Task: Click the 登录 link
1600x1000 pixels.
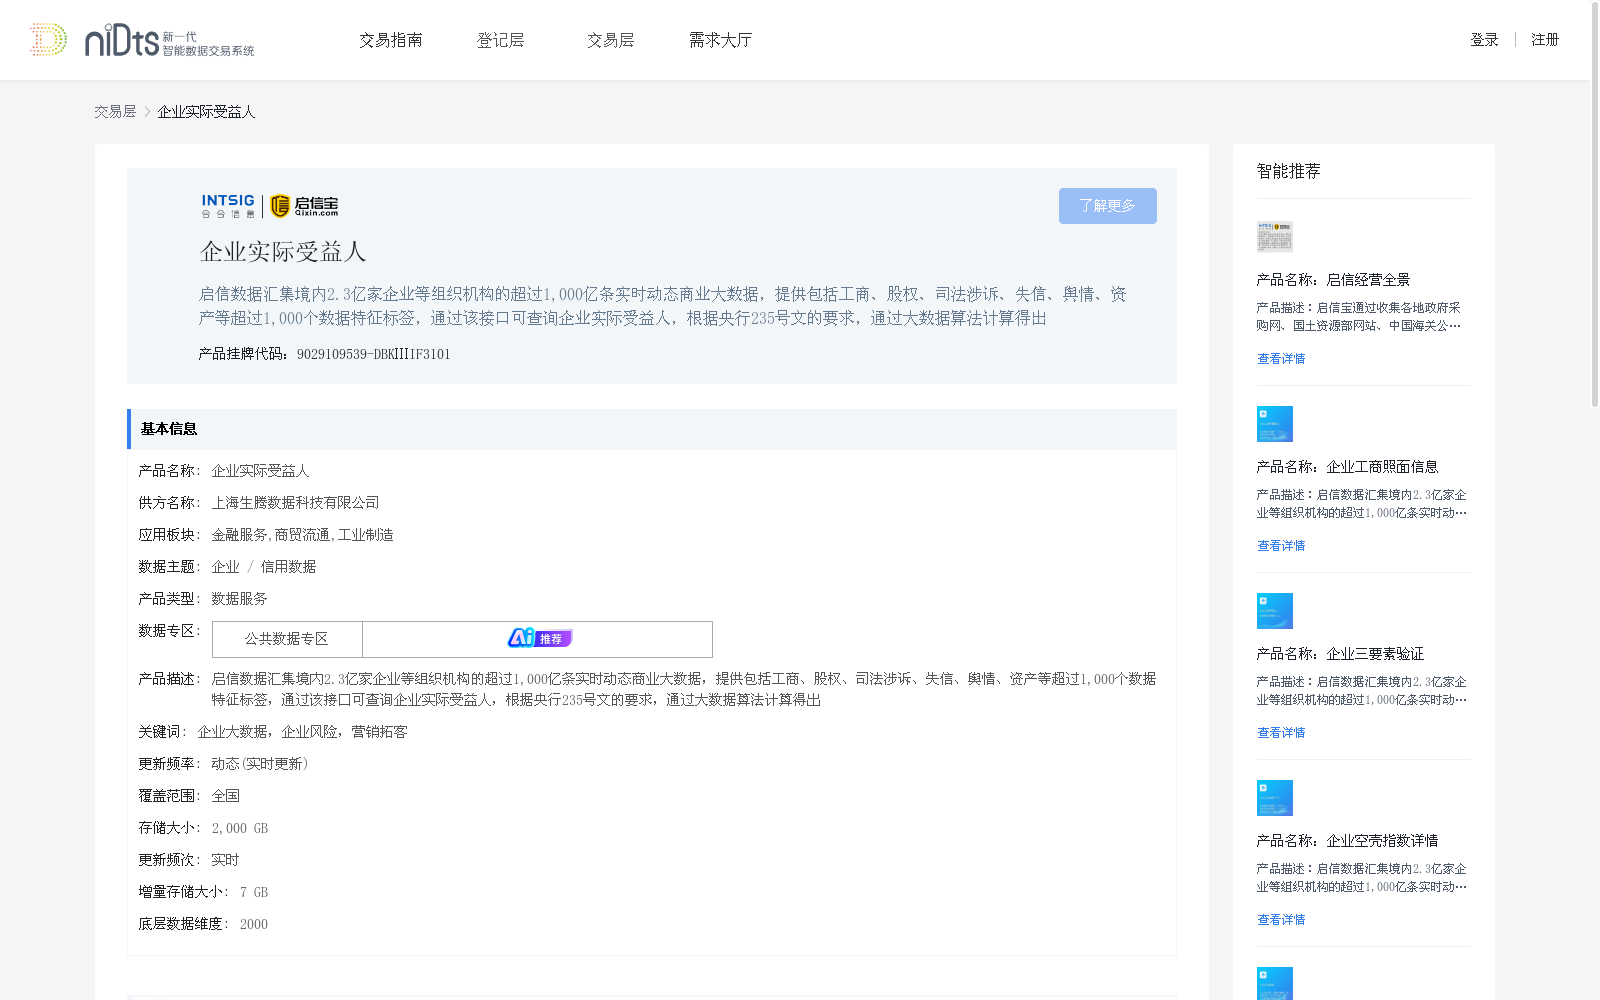Action: pyautogui.click(x=1484, y=40)
